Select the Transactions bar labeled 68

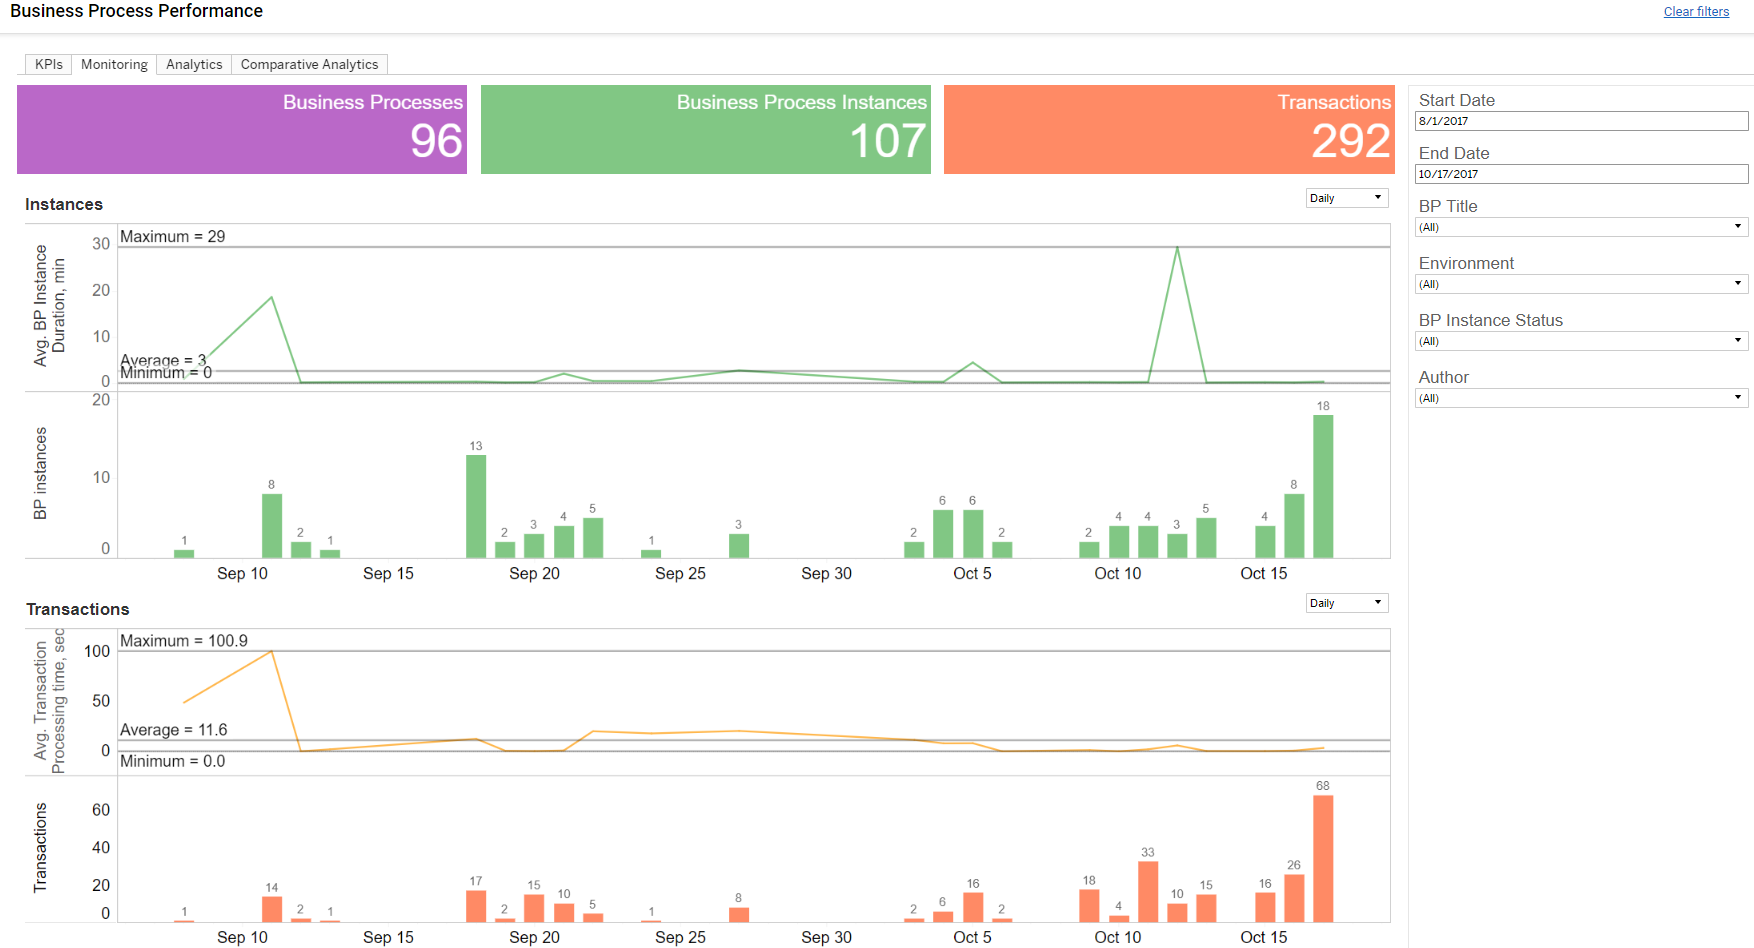(x=1323, y=858)
